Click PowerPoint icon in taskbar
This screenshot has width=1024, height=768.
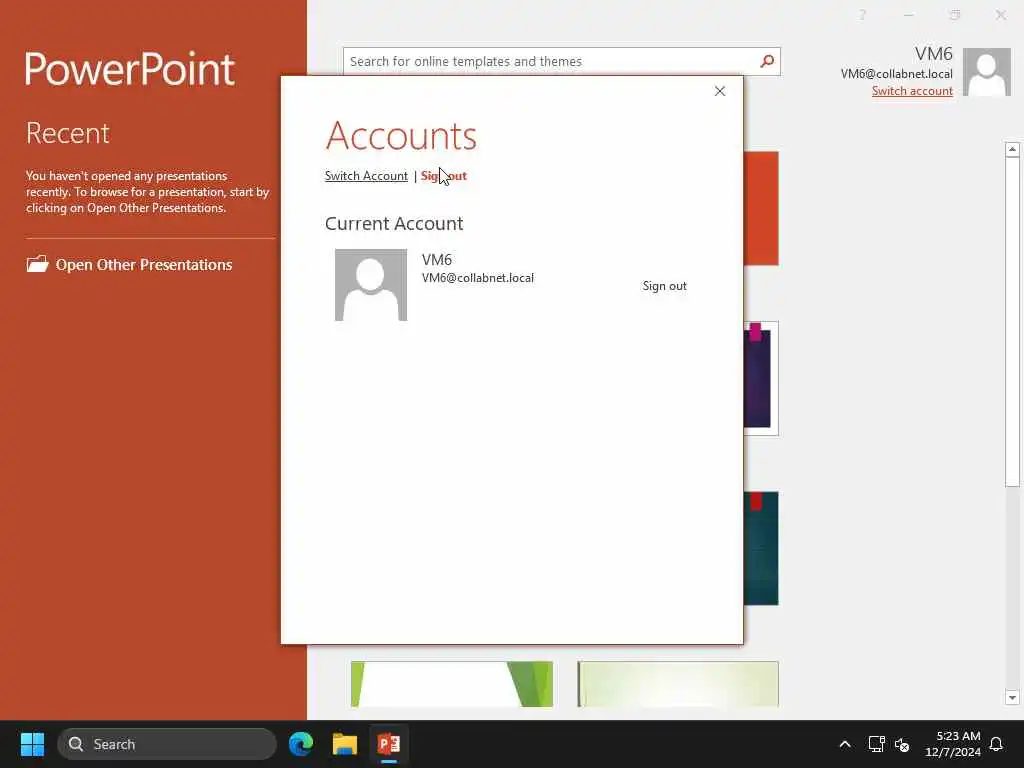coord(389,744)
